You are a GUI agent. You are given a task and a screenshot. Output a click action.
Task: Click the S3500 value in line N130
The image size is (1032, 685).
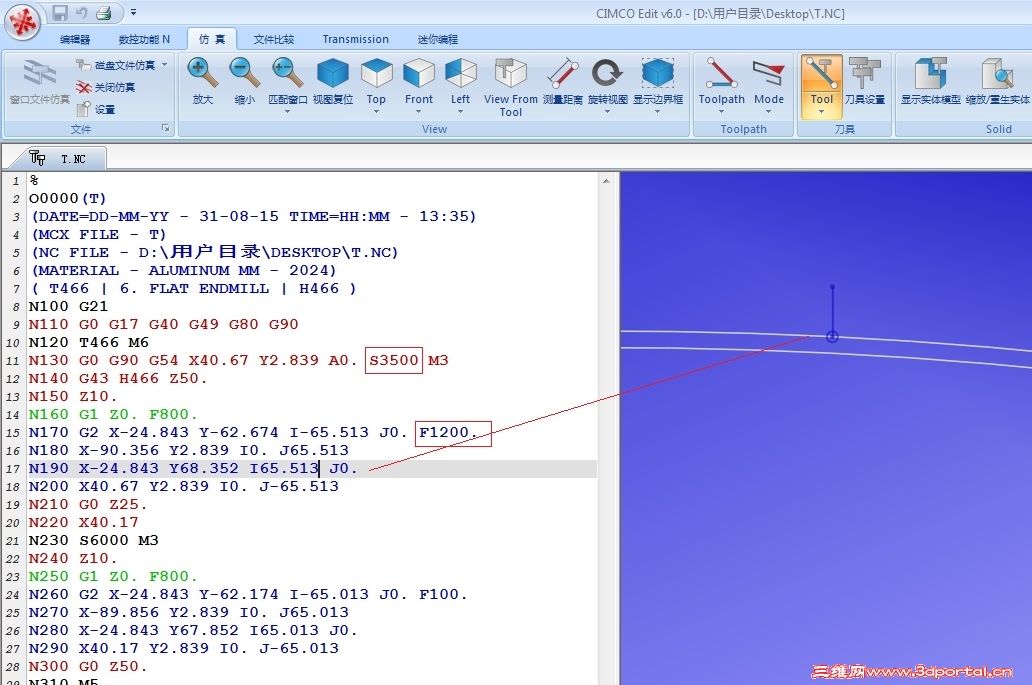394,361
